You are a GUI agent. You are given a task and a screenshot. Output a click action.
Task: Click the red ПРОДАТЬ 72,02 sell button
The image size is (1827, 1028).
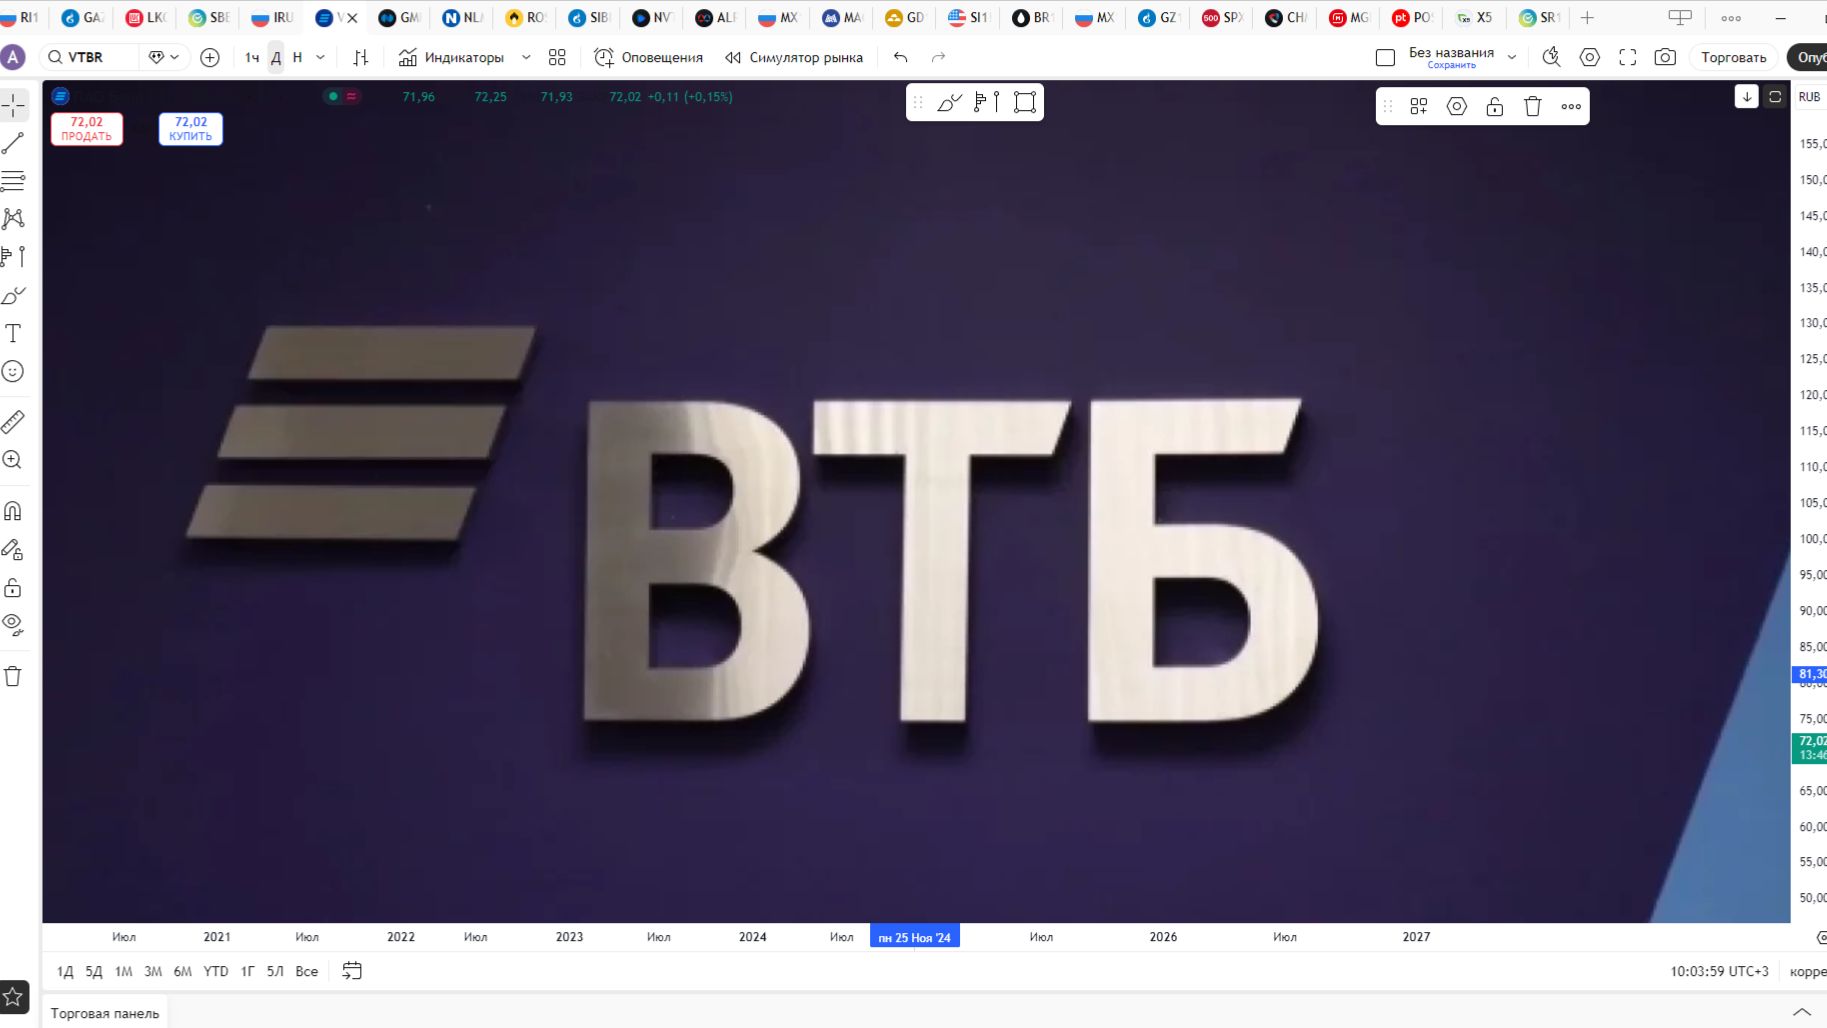click(x=87, y=129)
